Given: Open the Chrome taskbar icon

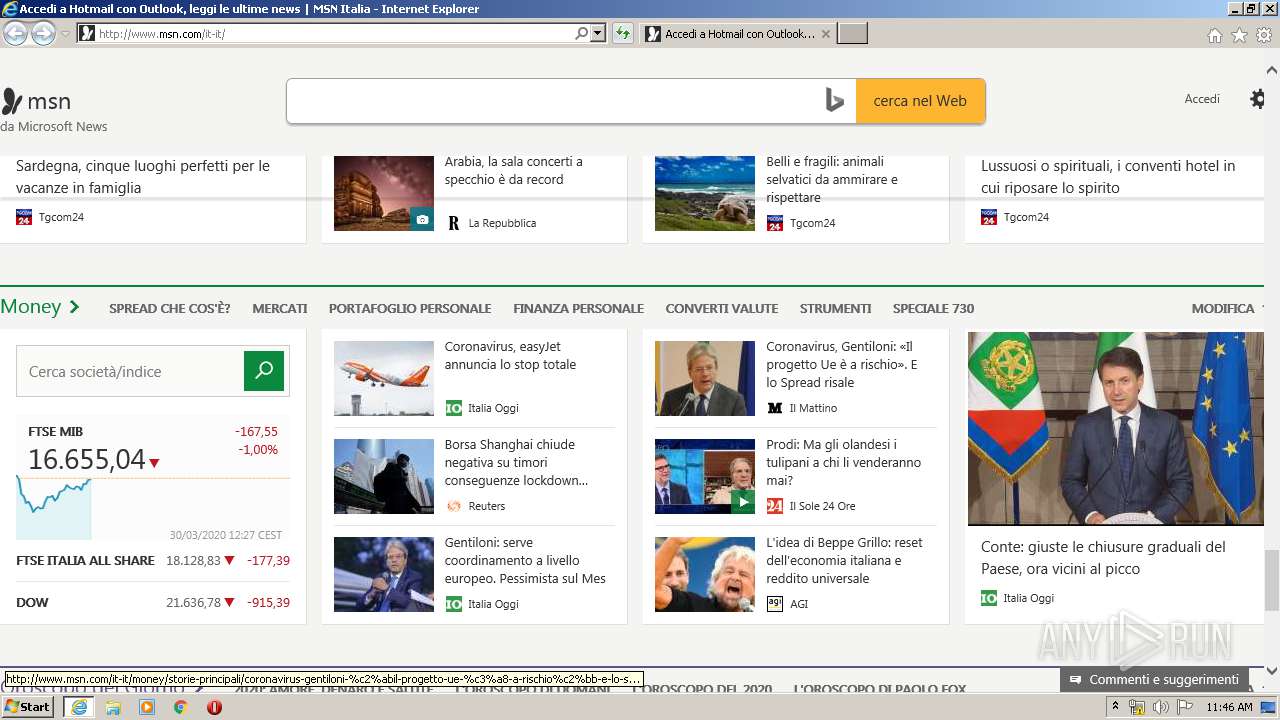Looking at the screenshot, I should [180, 707].
